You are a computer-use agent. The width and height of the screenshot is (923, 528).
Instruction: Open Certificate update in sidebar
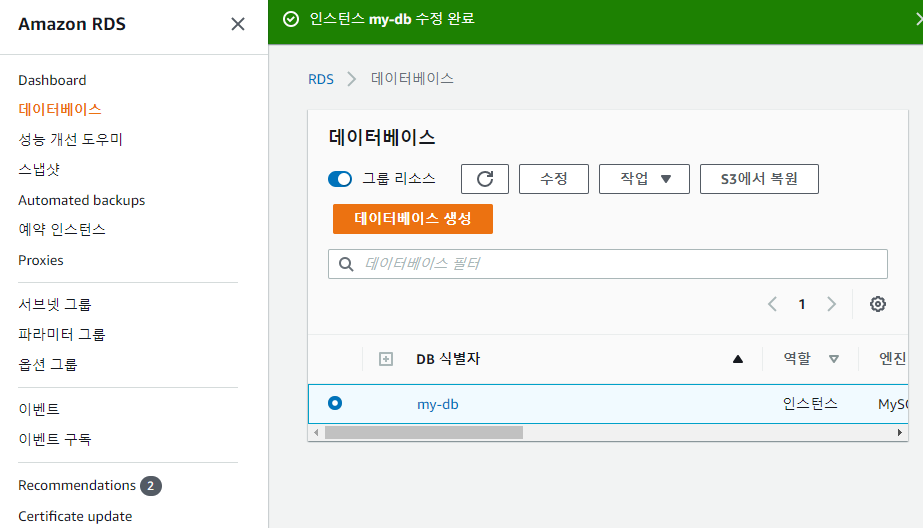(x=75, y=516)
